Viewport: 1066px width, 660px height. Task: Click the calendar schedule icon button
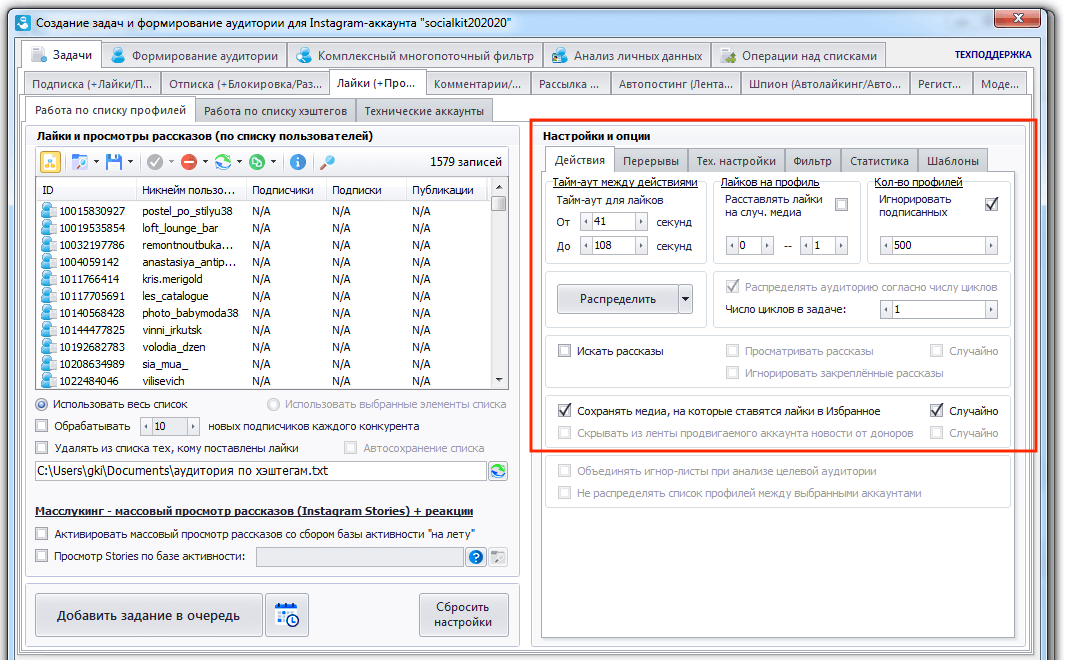[287, 615]
